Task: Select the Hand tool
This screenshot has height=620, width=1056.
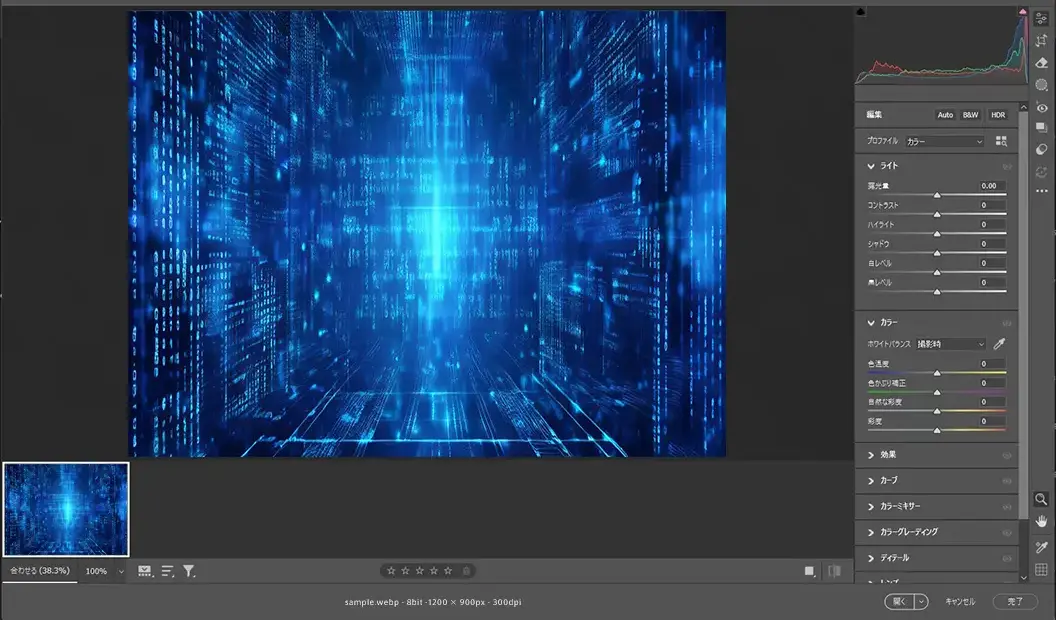Action: tap(1041, 521)
